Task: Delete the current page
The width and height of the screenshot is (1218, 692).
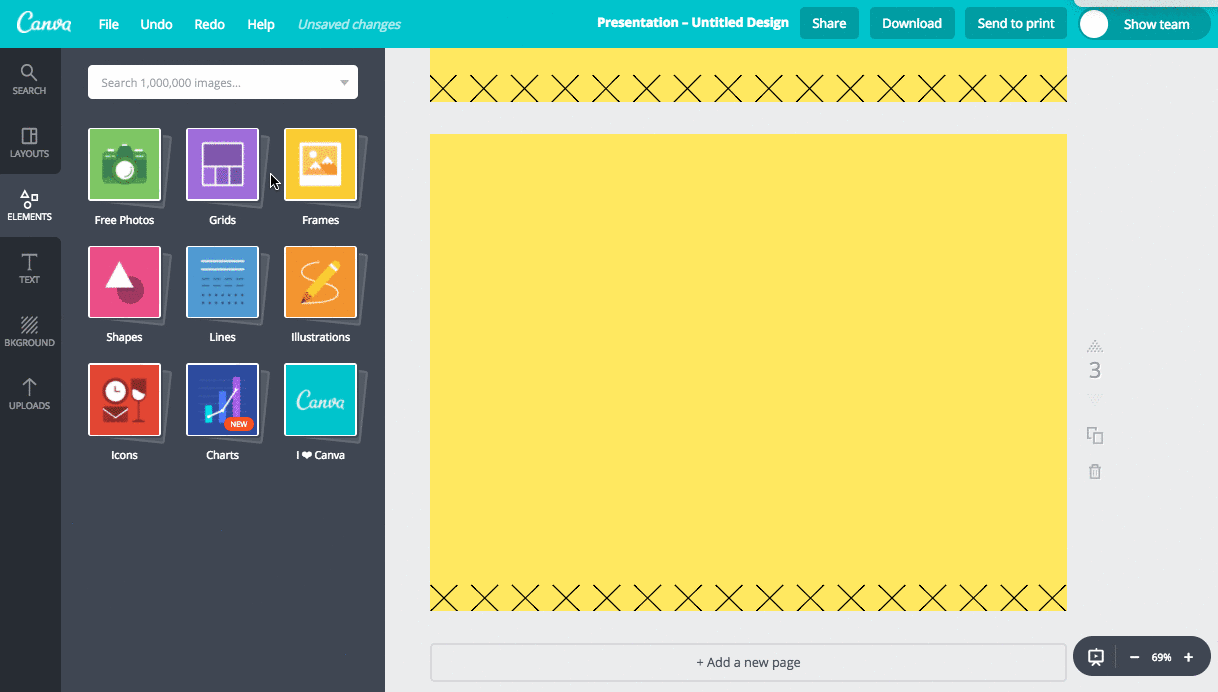Action: pos(1094,471)
